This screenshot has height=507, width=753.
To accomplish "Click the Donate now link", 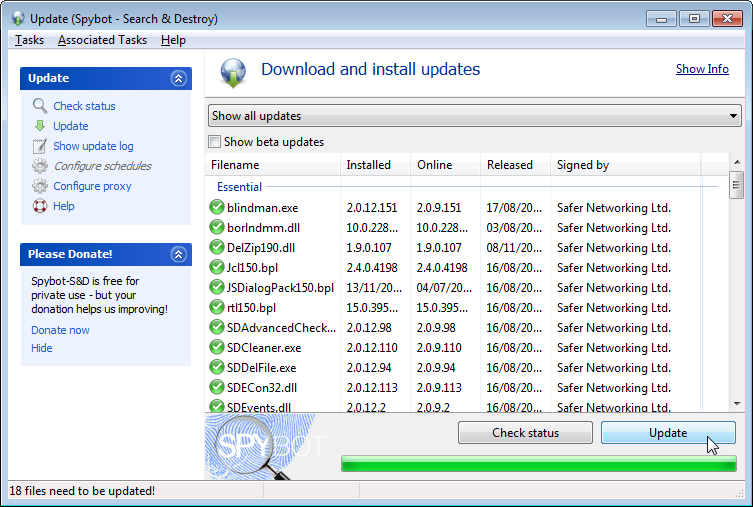I will [60, 330].
